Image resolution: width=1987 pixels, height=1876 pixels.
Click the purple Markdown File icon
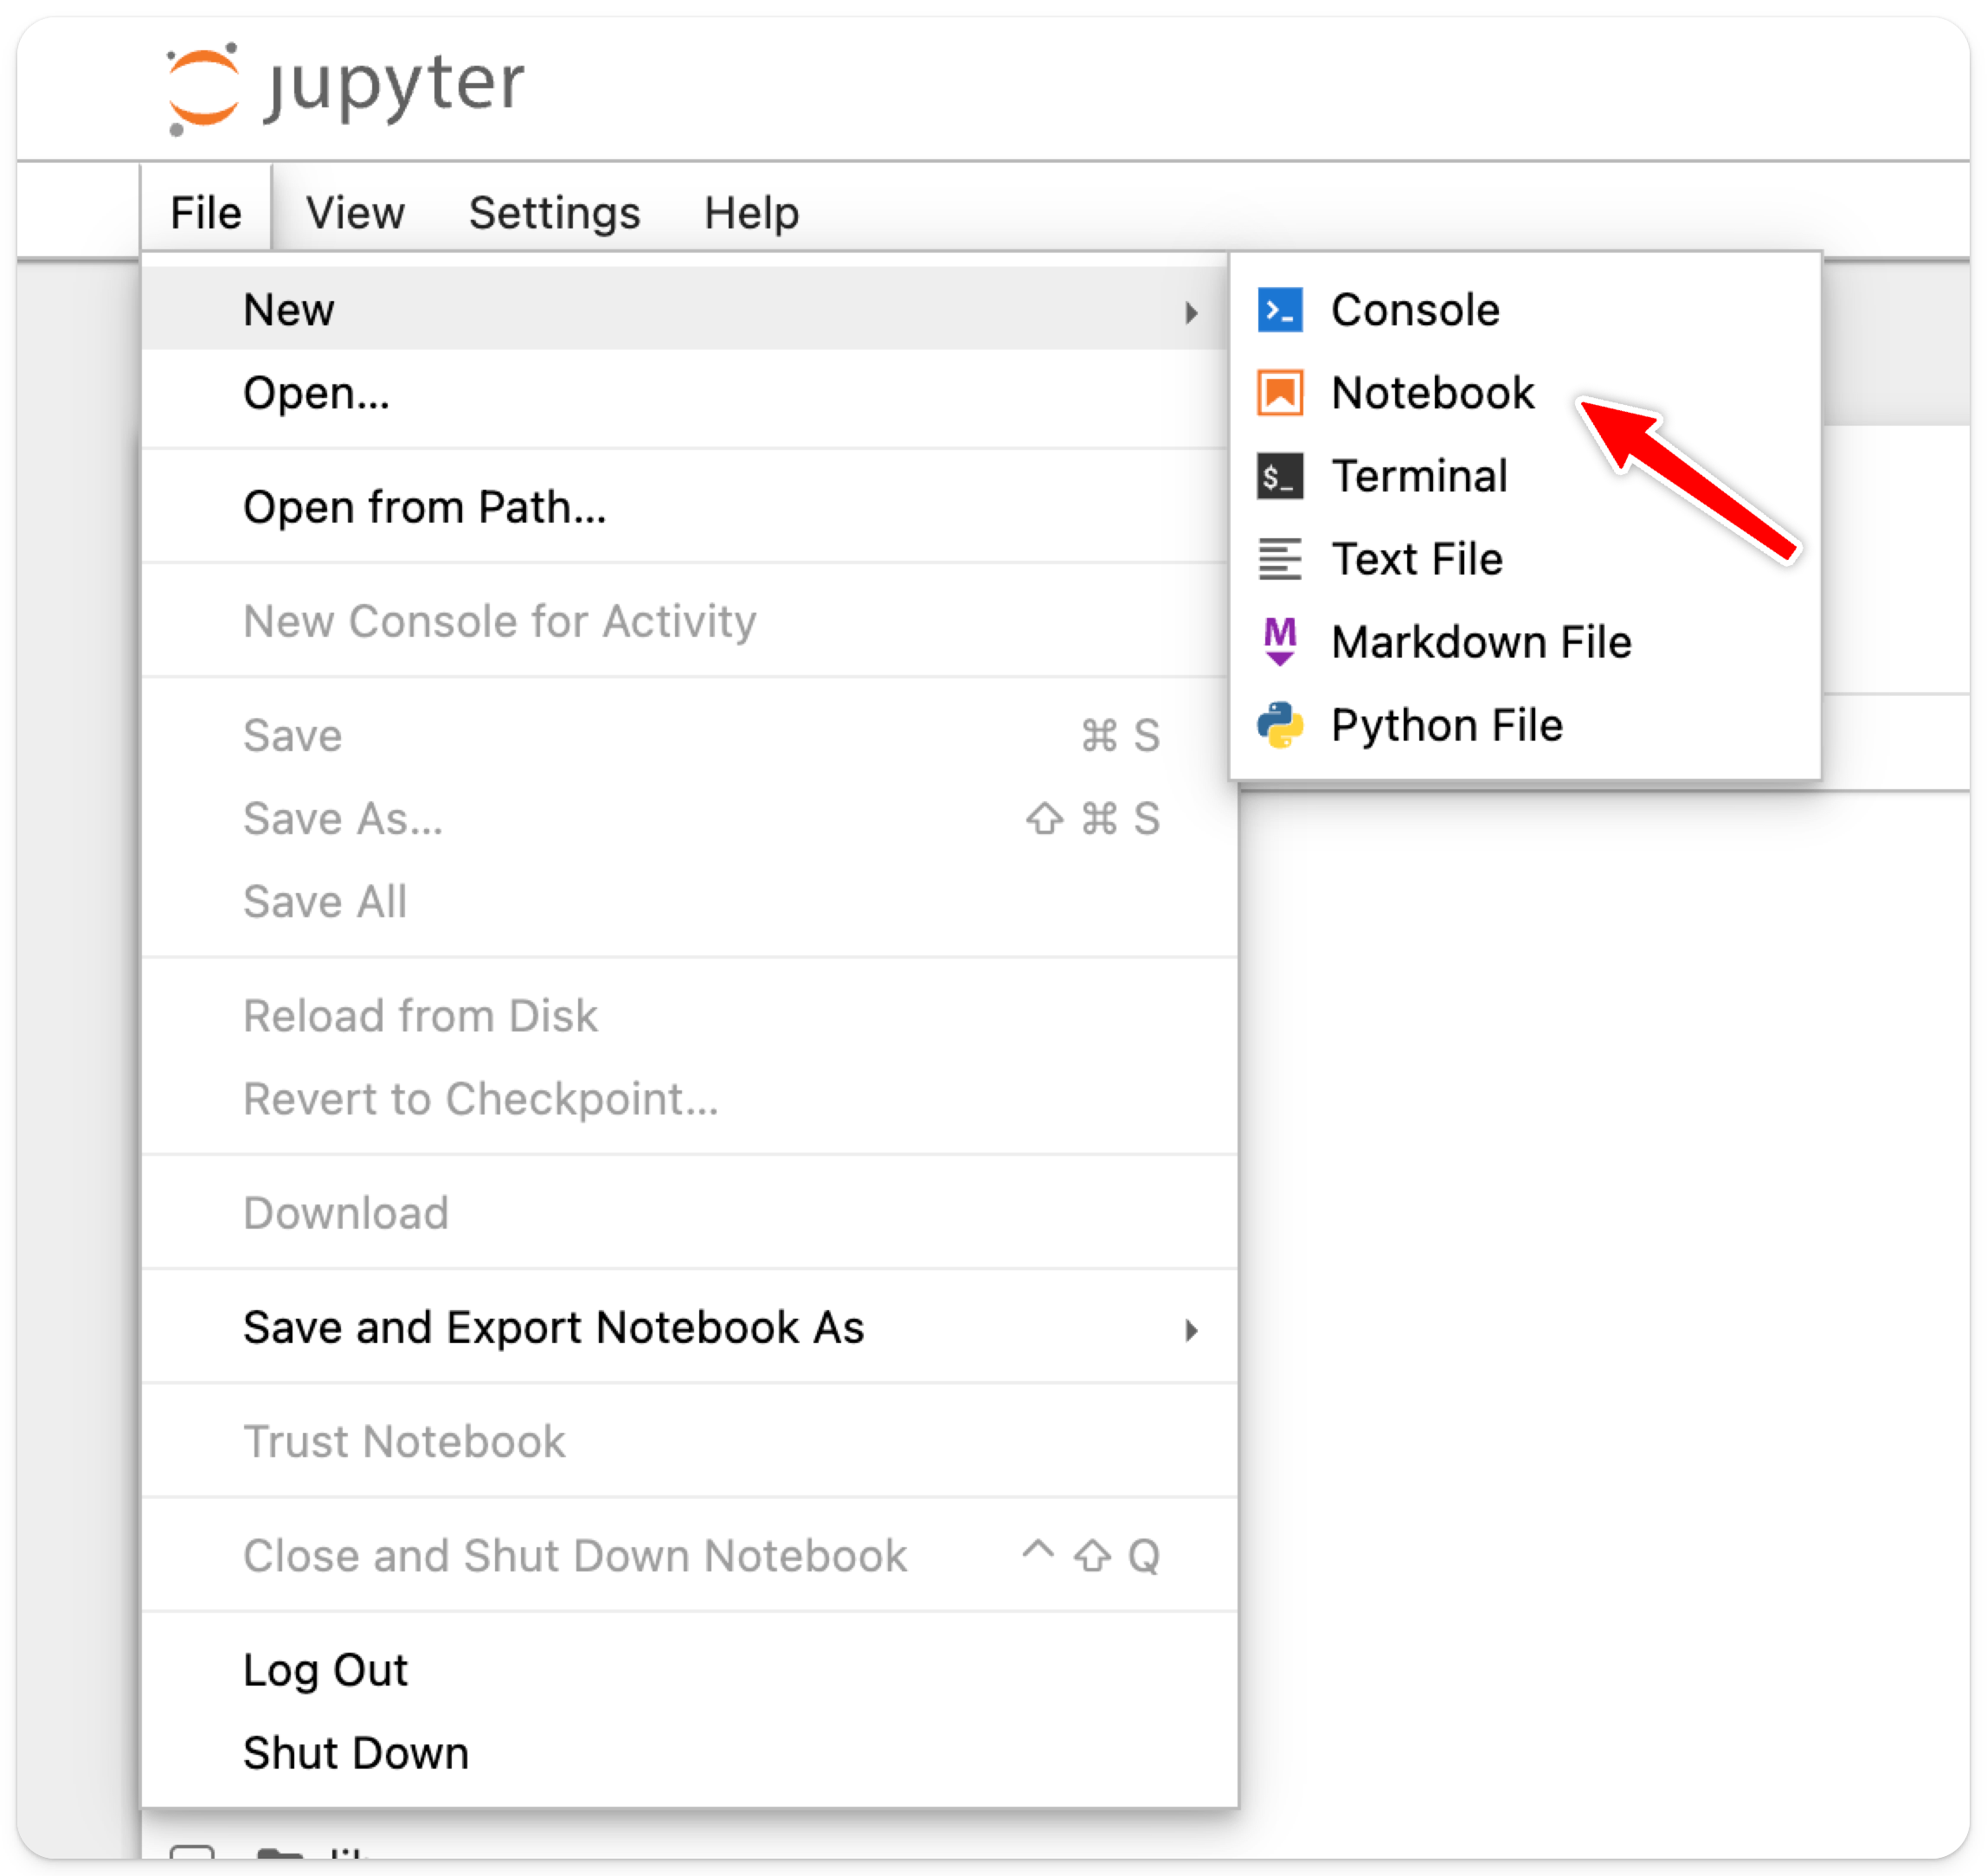point(1279,642)
